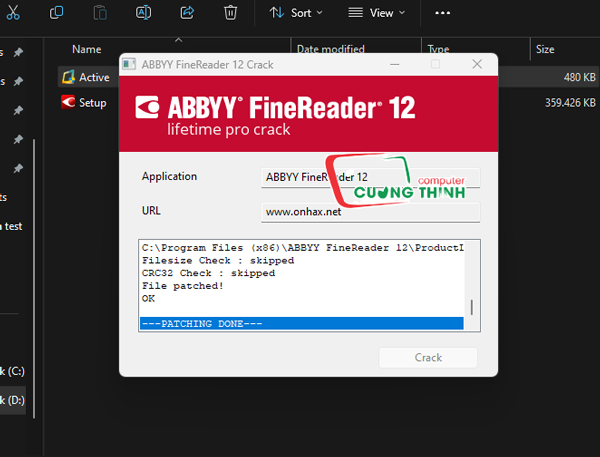
Task: Select the Active file icon
Action: click(x=68, y=77)
